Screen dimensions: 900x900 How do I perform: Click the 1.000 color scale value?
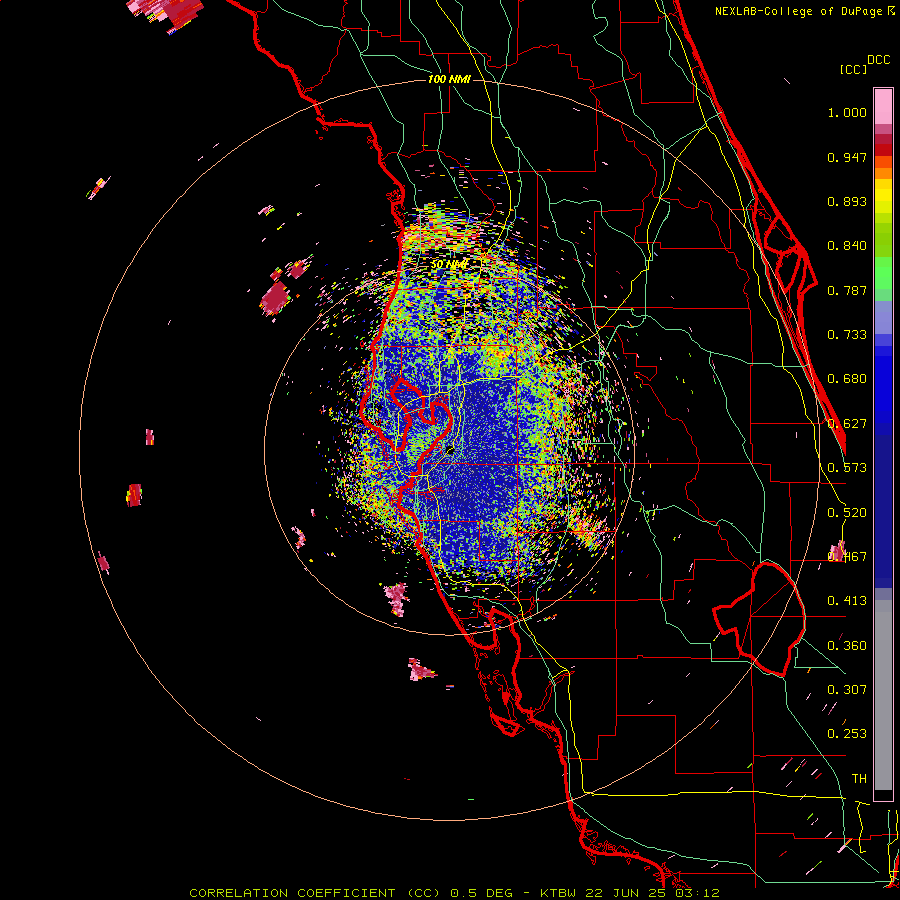847,112
